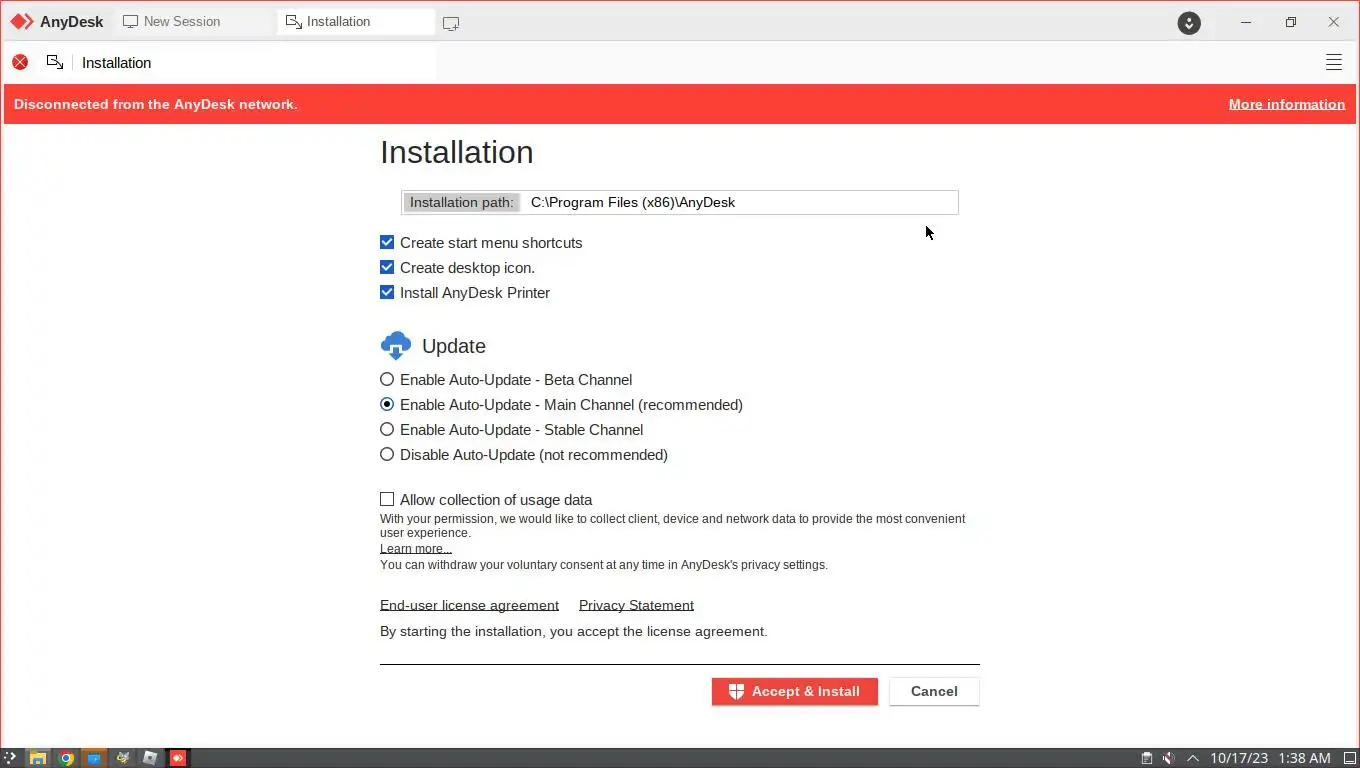Select Enable Auto-Update - Beta Channel

pyautogui.click(x=387, y=379)
